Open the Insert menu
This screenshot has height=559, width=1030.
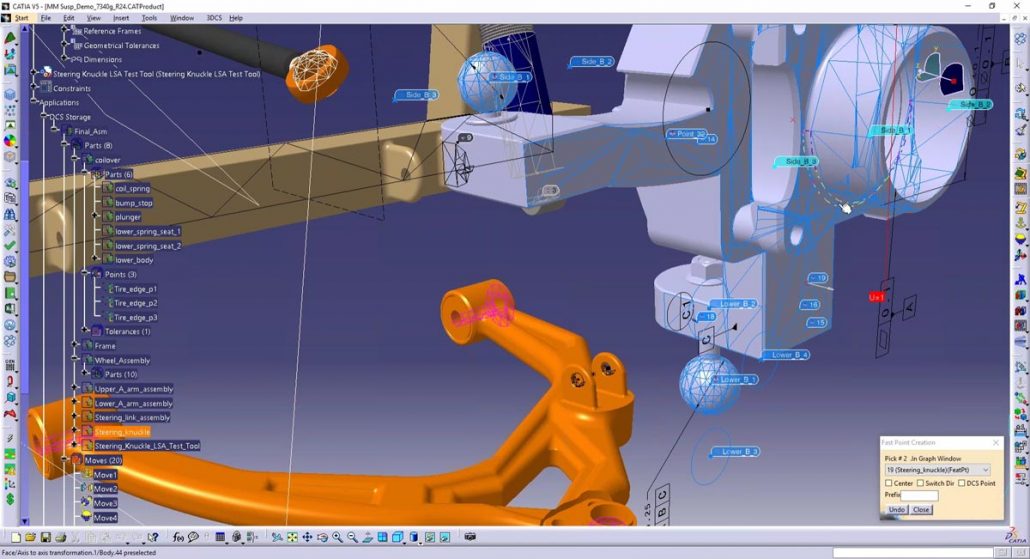click(120, 18)
